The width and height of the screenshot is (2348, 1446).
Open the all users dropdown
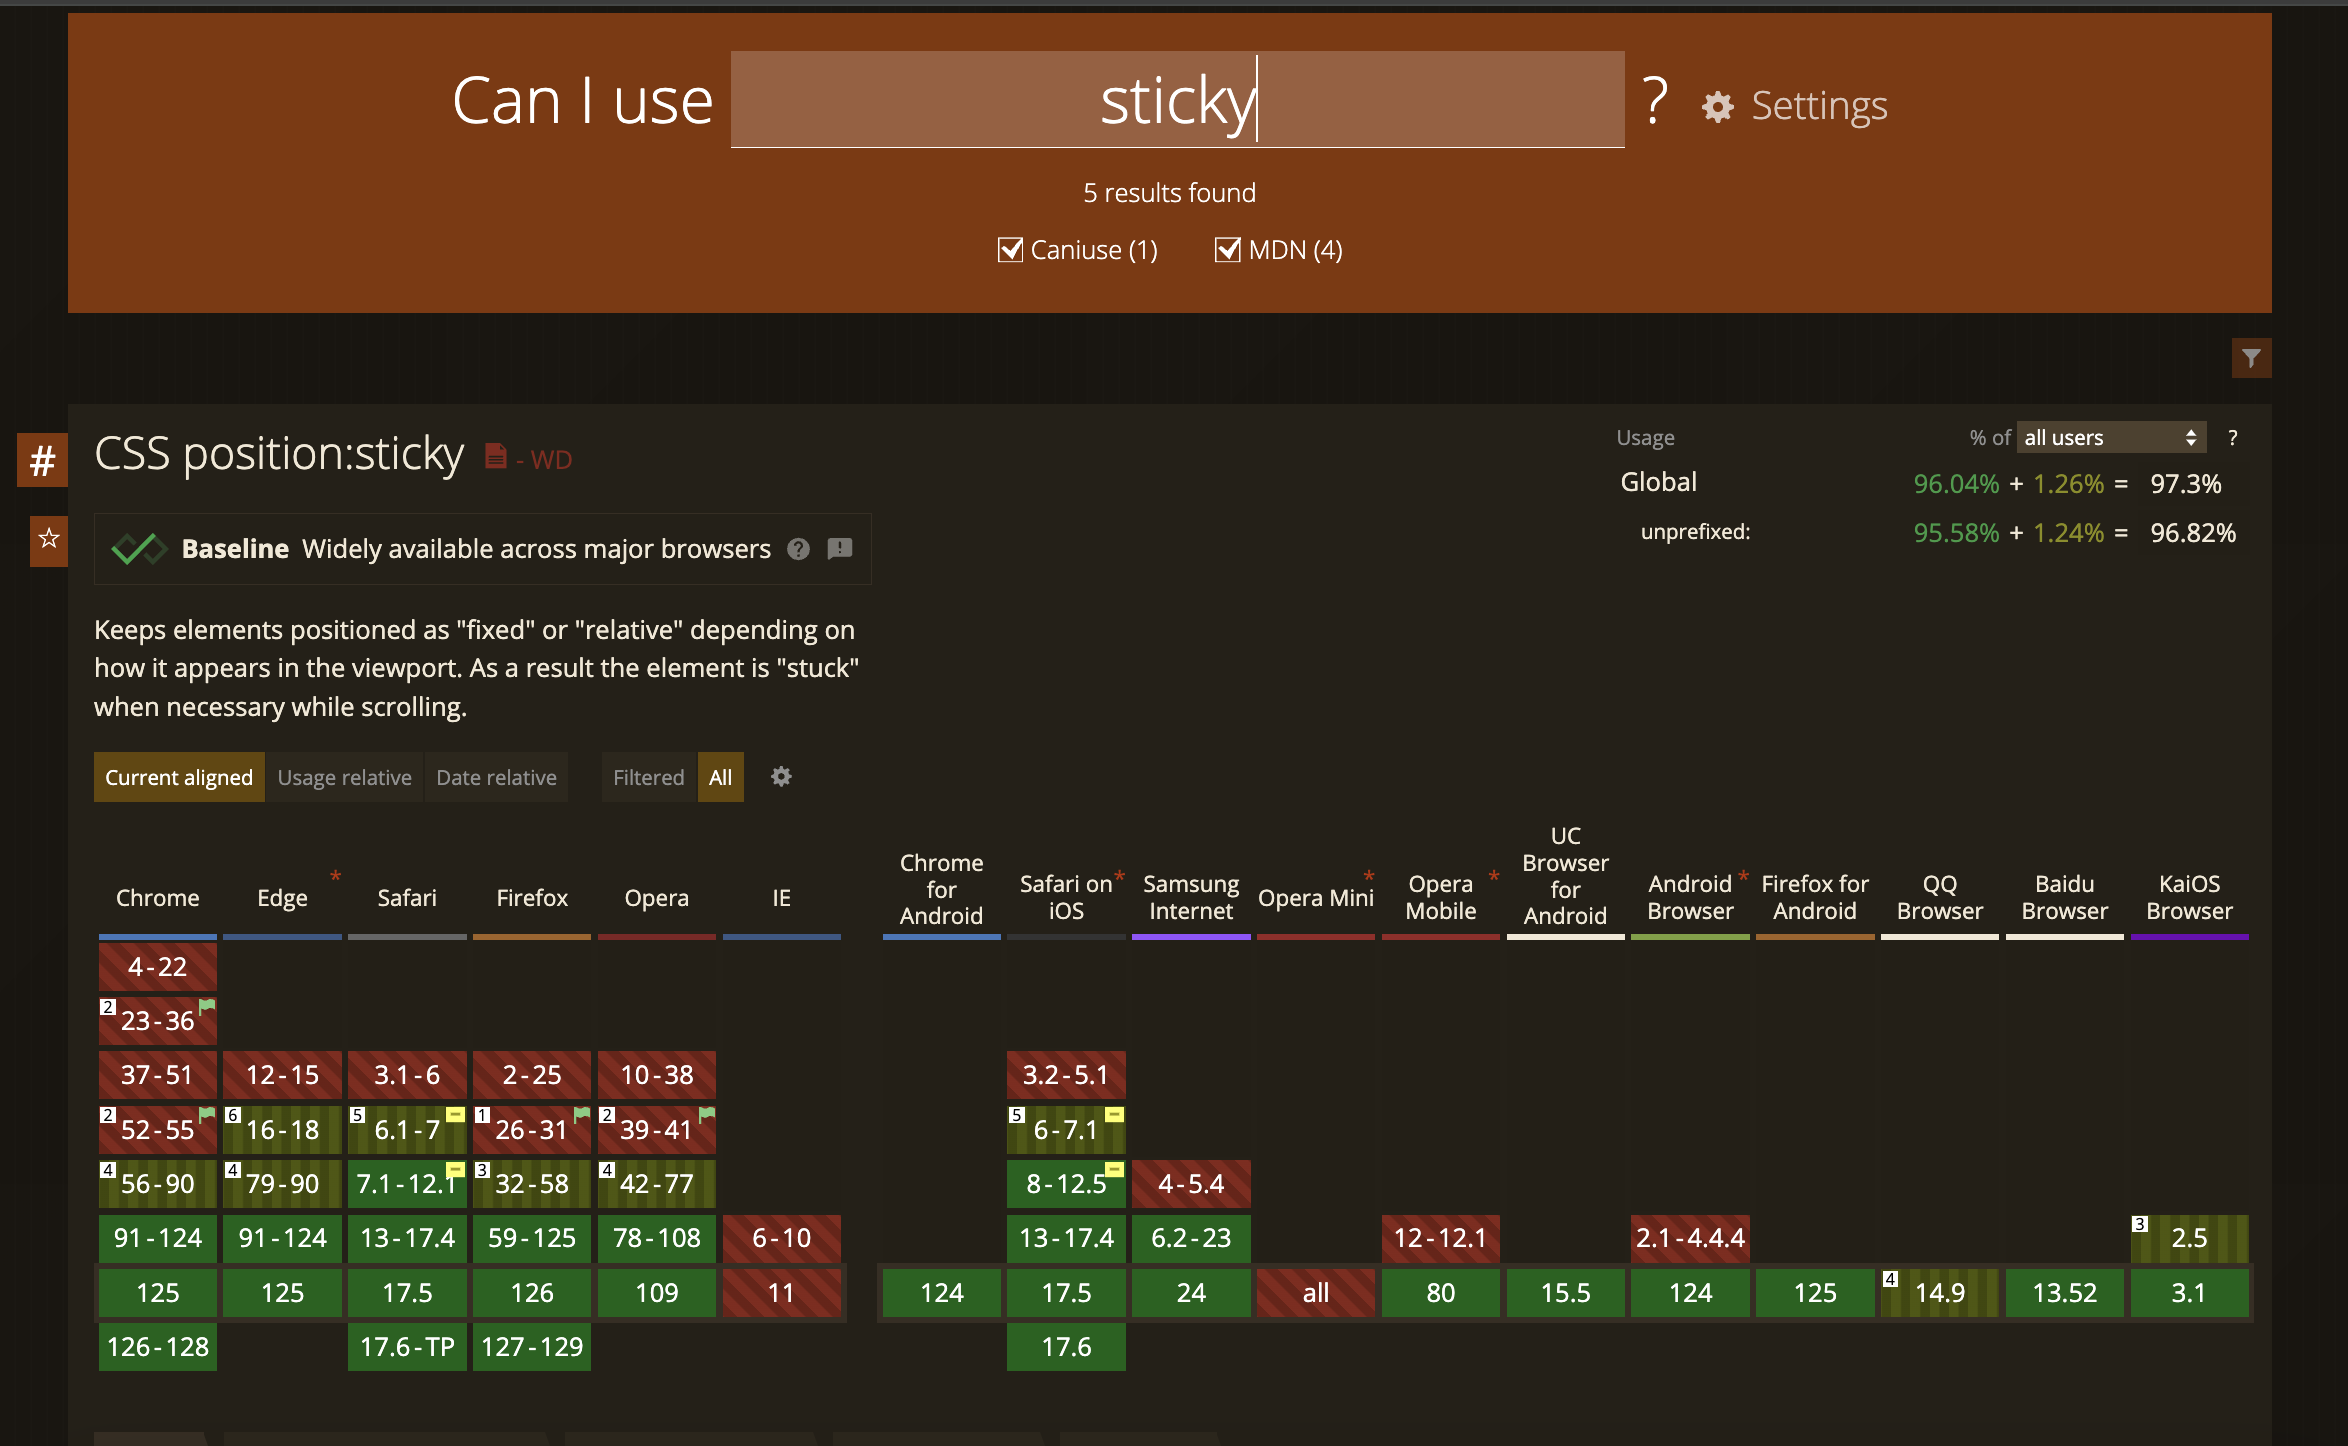(2110, 437)
